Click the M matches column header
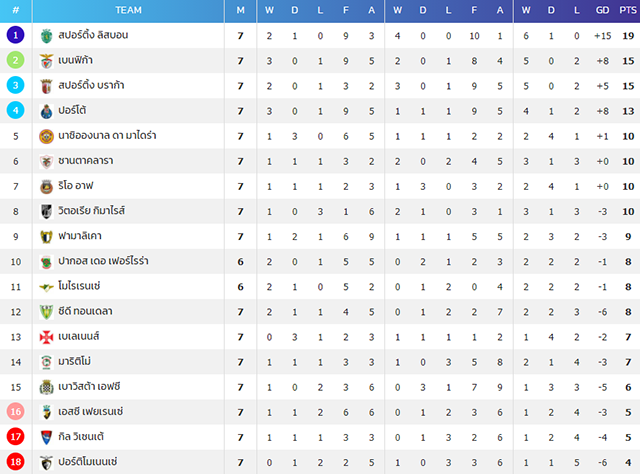The image size is (640, 474). (240, 11)
